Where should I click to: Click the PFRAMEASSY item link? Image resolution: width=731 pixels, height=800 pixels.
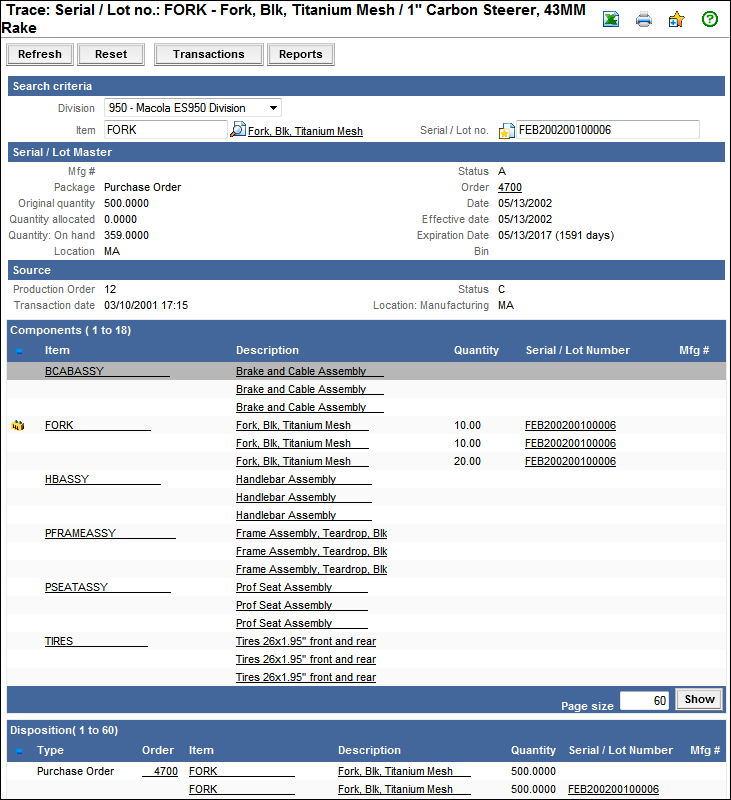pos(80,533)
